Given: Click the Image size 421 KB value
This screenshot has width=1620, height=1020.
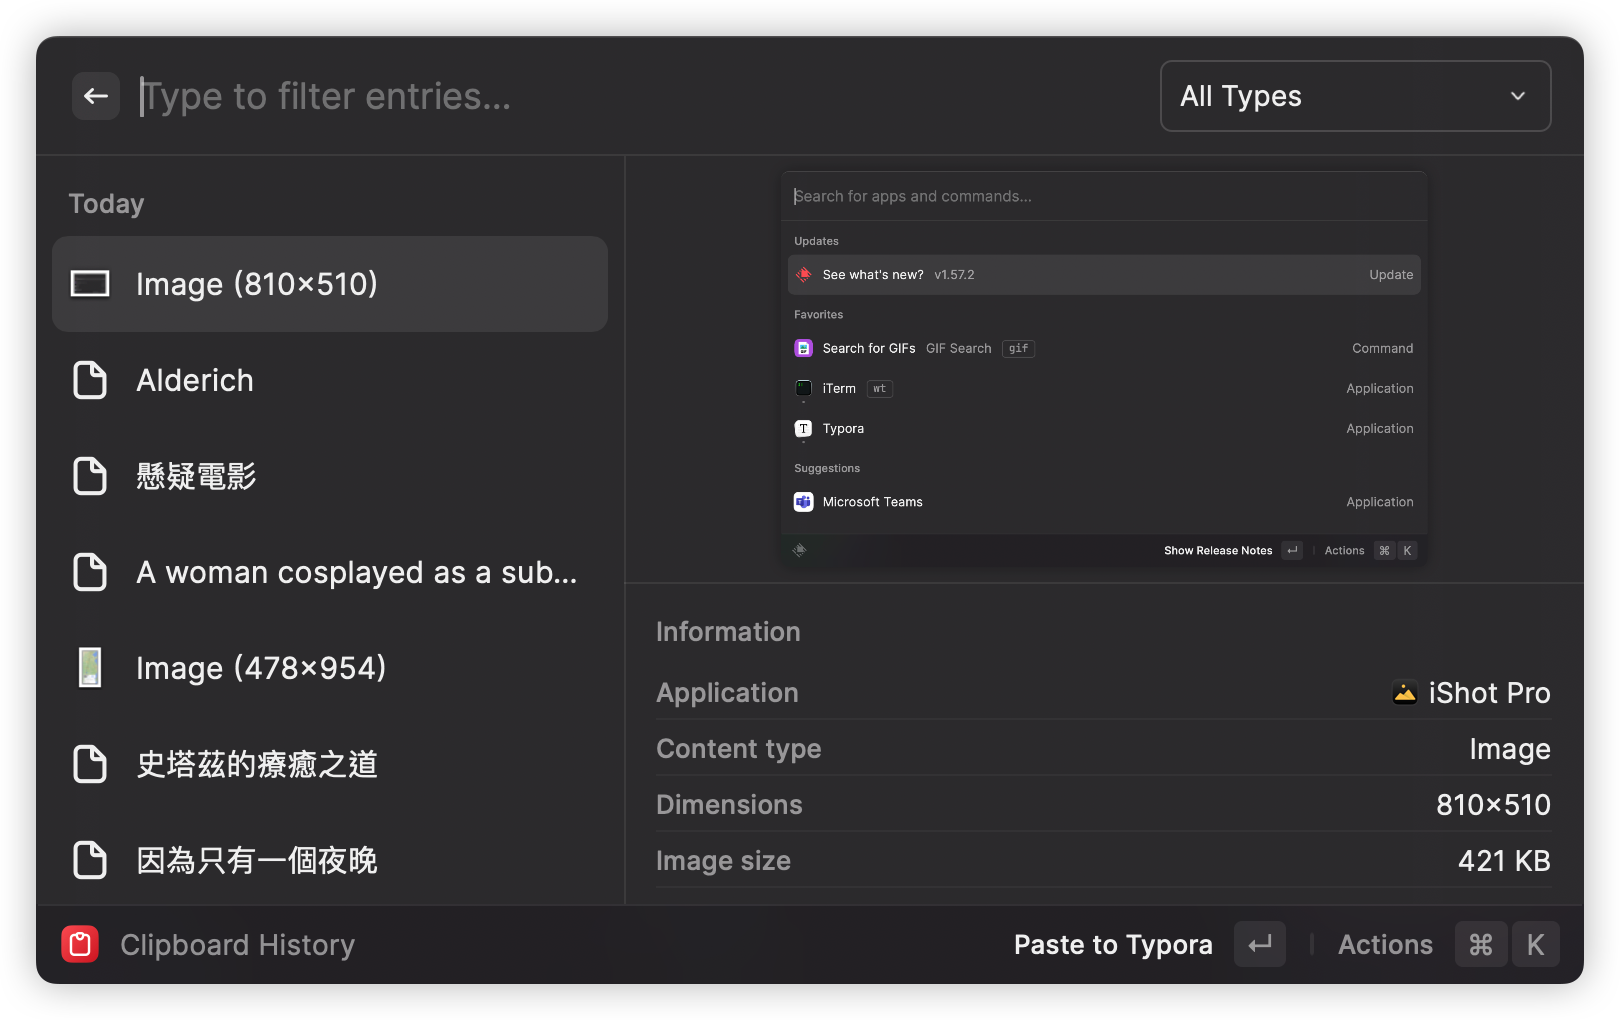Looking at the screenshot, I should click(x=1504, y=861).
